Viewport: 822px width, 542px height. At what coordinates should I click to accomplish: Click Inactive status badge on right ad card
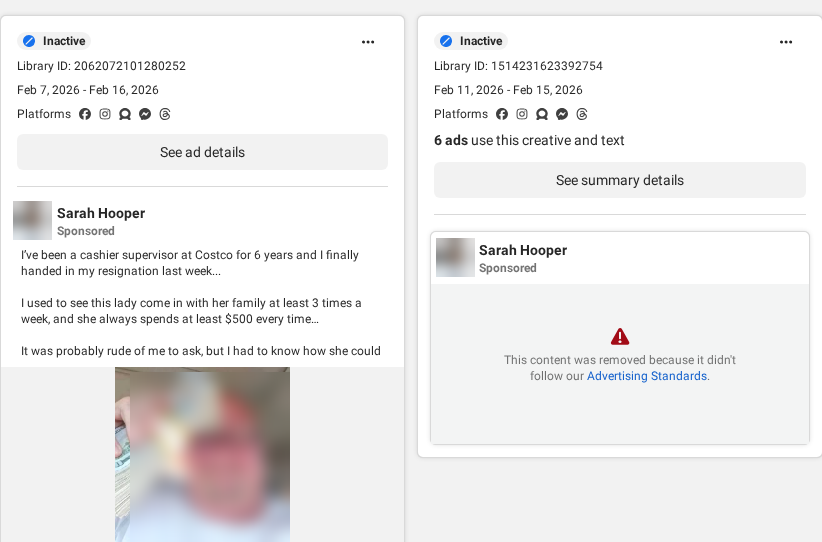(x=471, y=41)
